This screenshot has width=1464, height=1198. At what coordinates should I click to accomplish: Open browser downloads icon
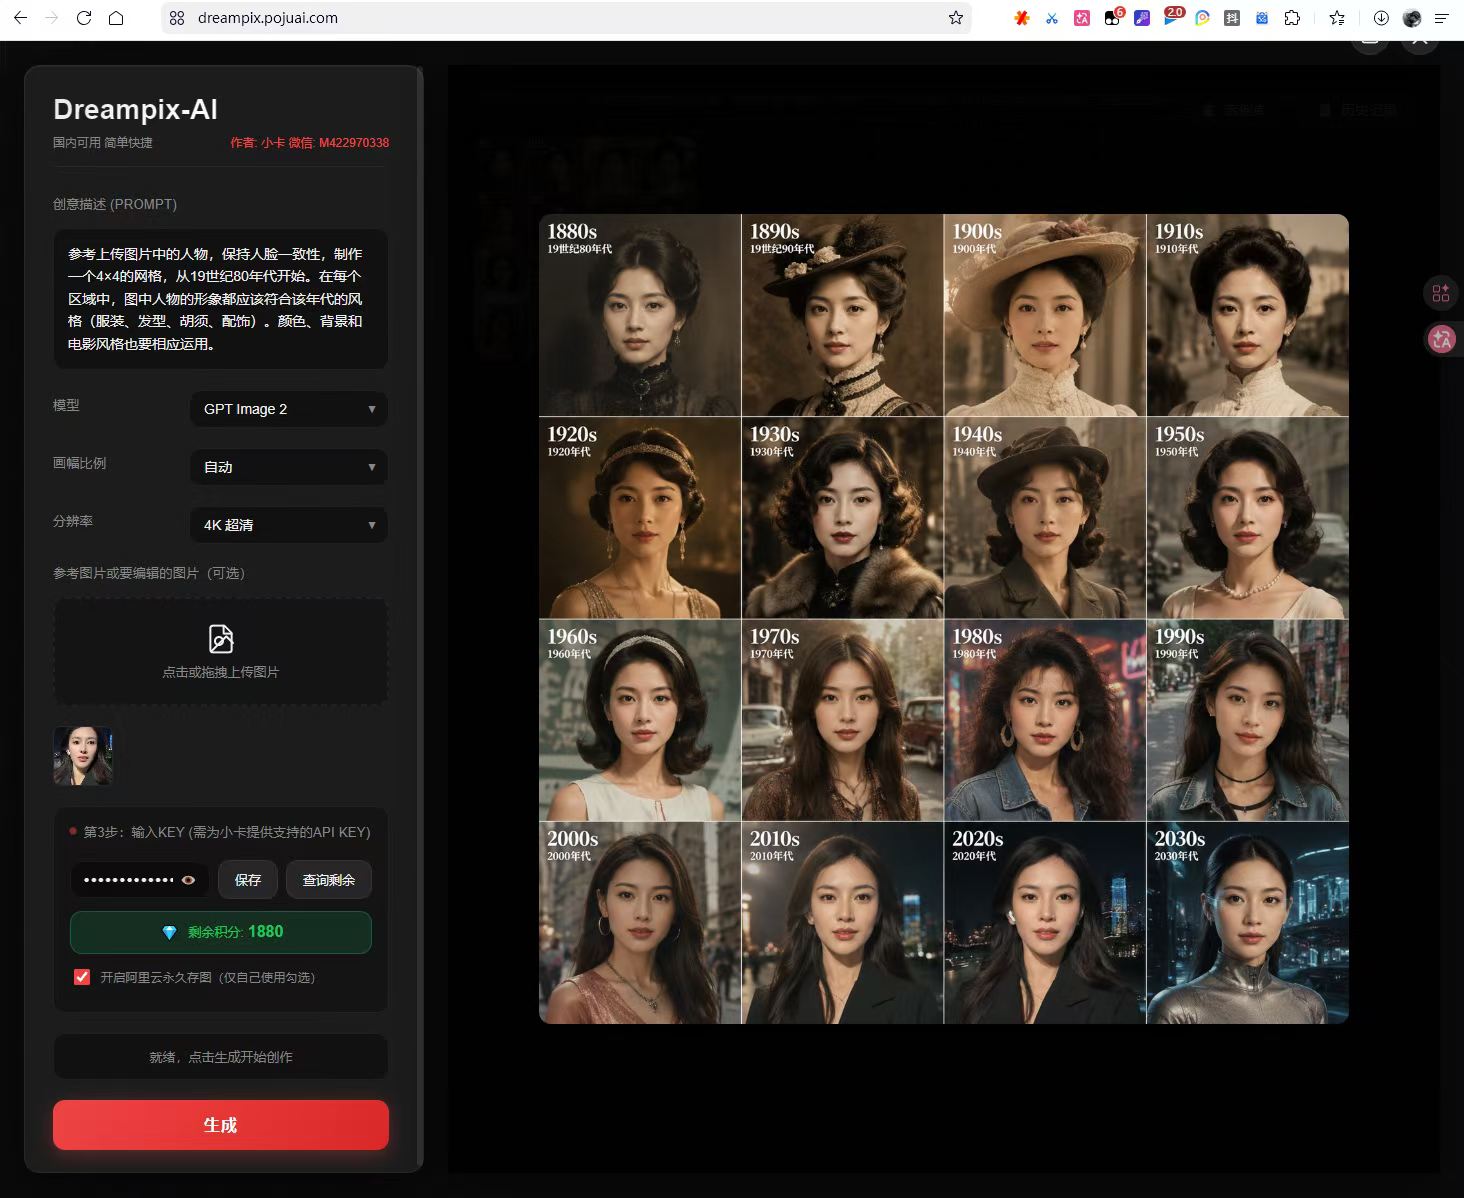(1381, 18)
